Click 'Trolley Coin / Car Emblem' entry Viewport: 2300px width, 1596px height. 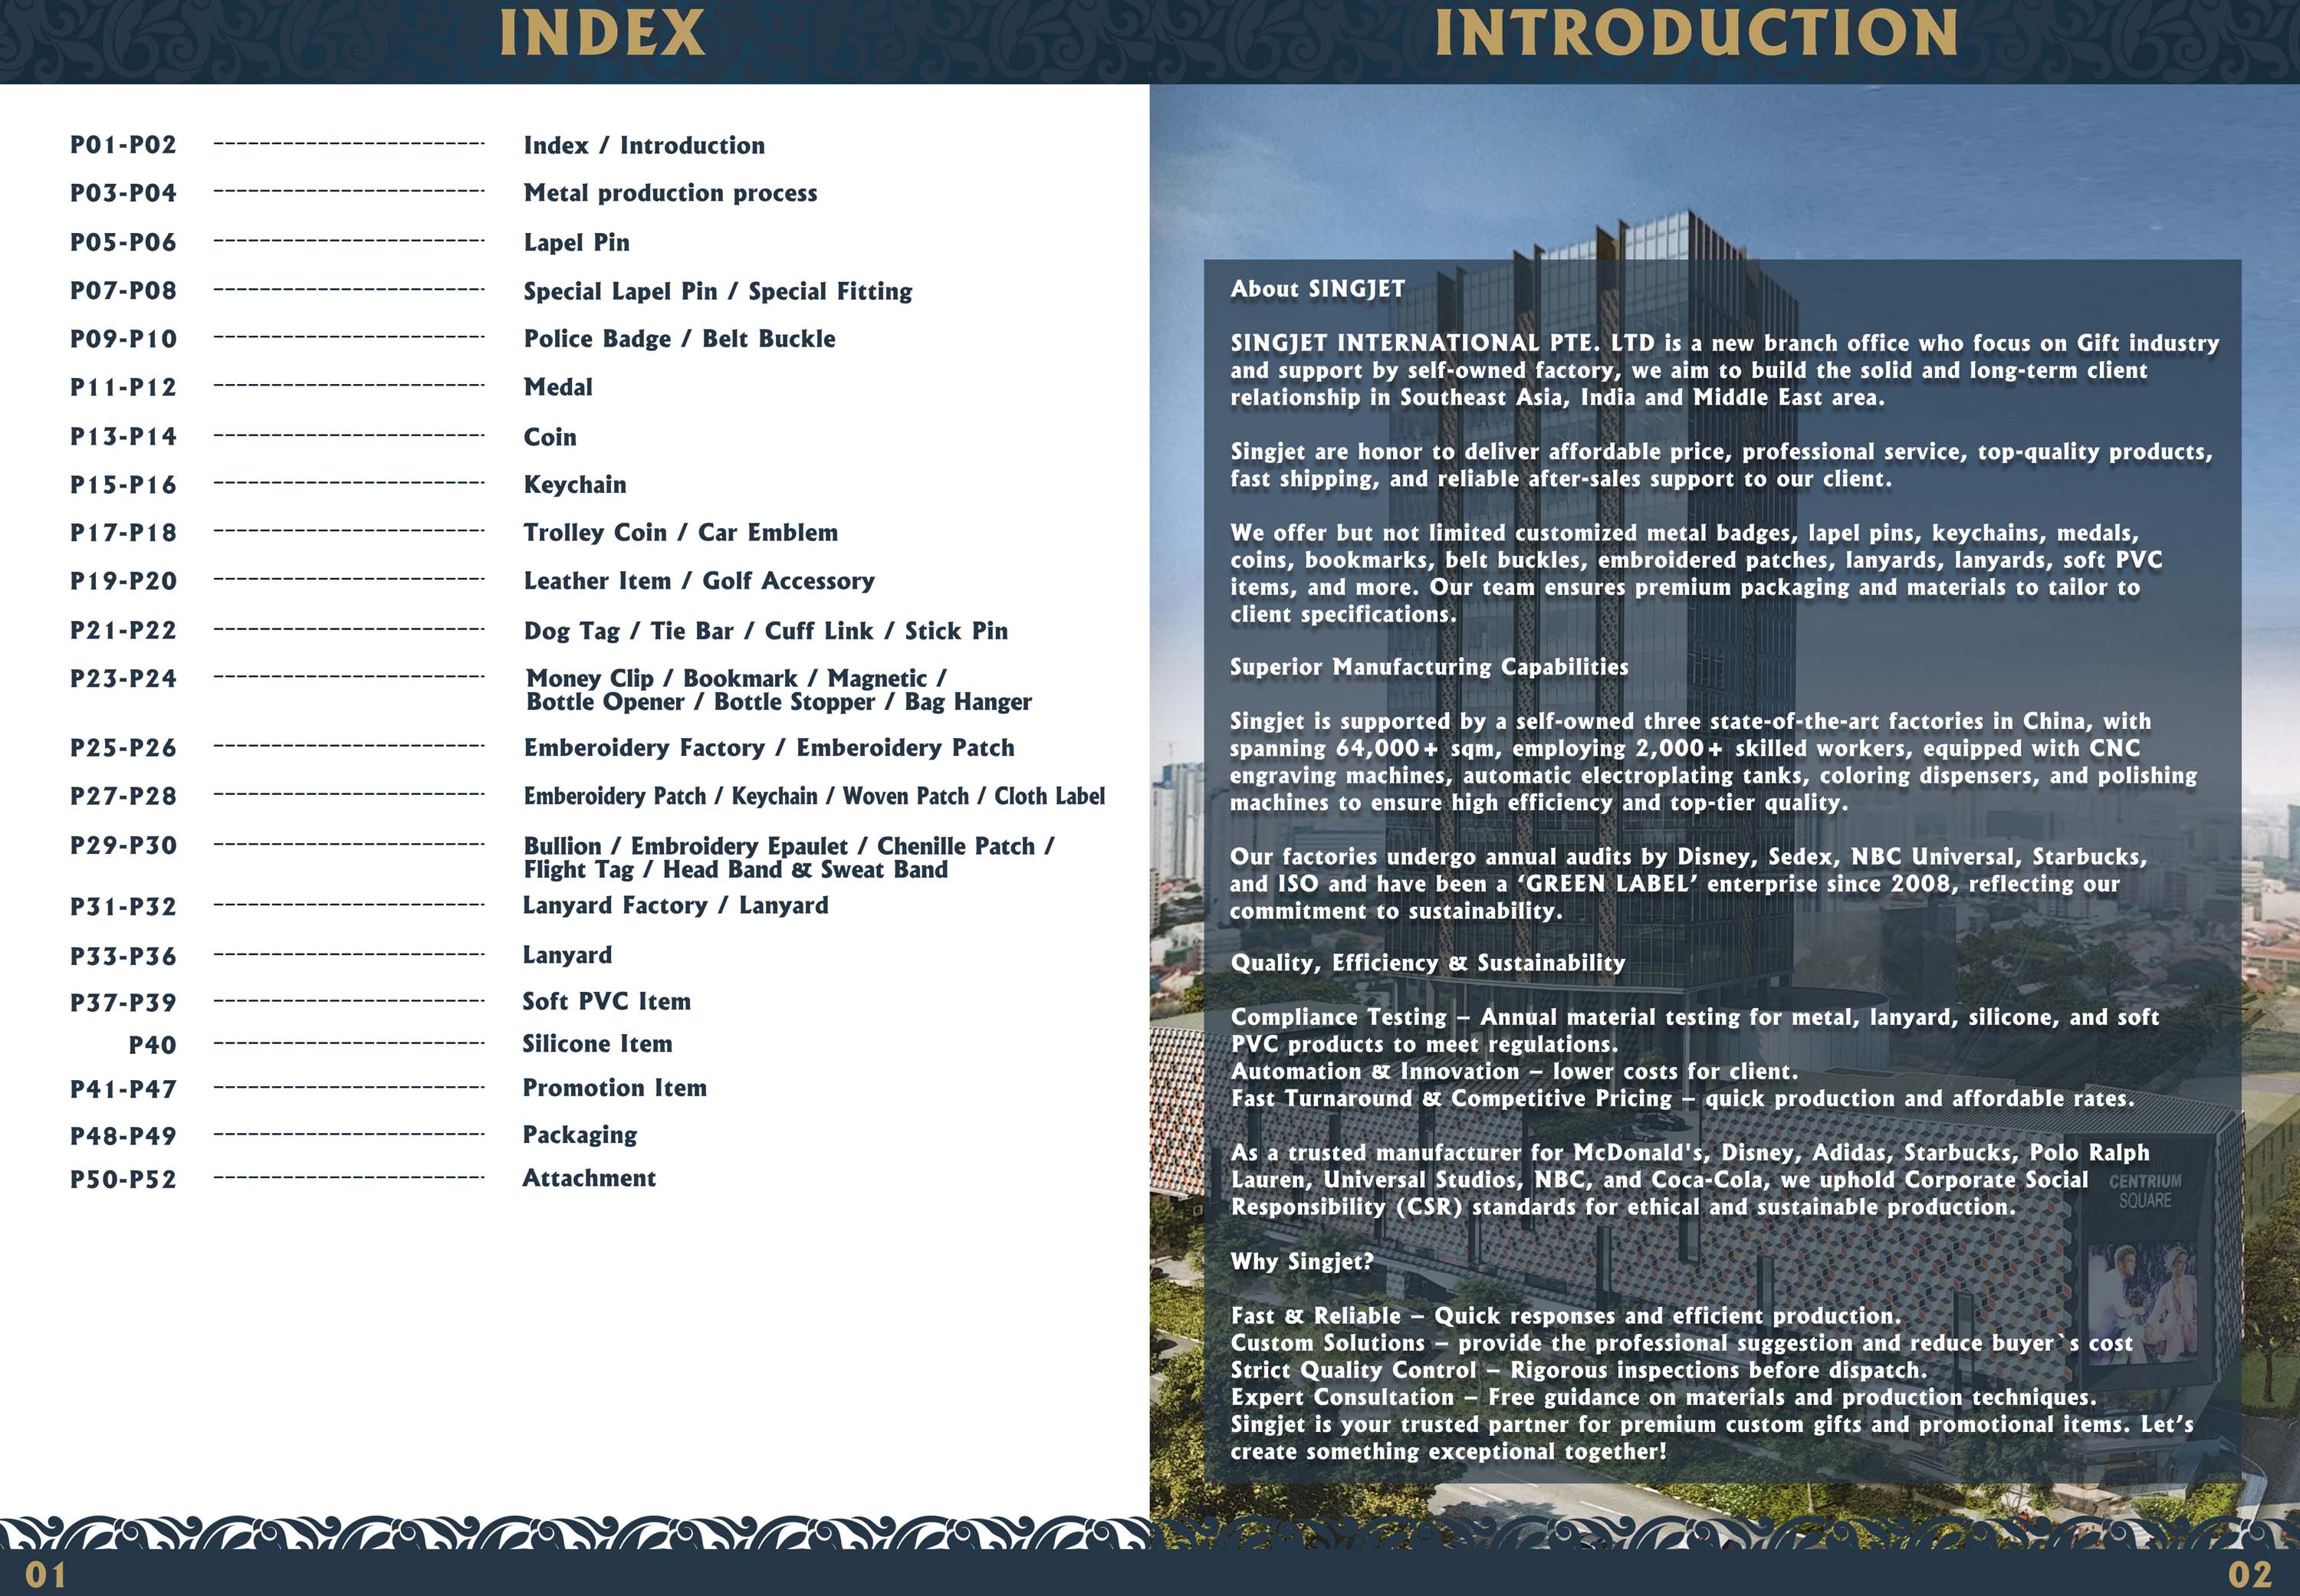pos(680,533)
